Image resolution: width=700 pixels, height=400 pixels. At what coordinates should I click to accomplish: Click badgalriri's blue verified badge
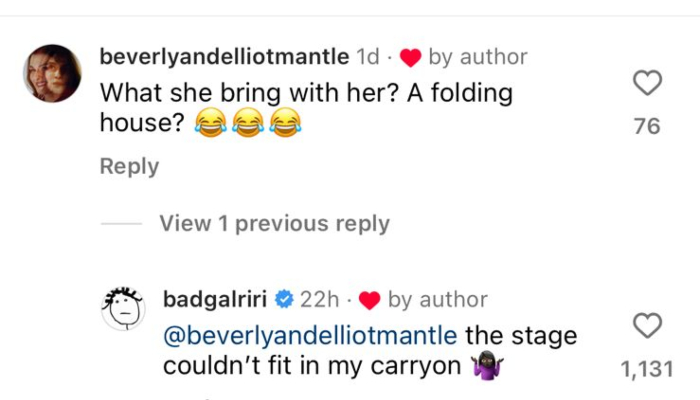pos(283,299)
